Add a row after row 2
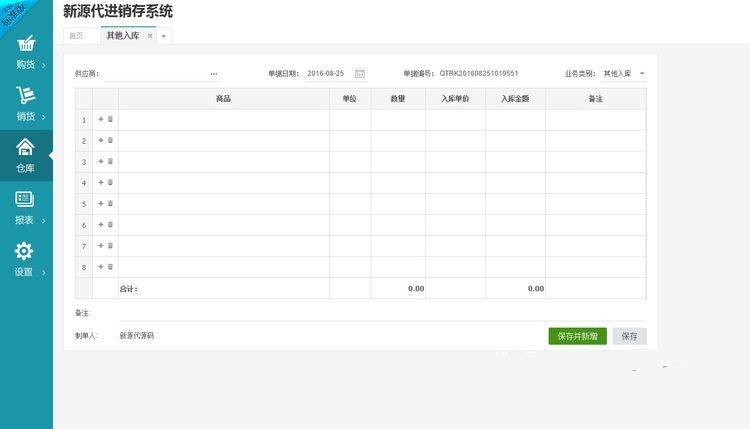Screen dimensions: 750x429 pos(101,140)
